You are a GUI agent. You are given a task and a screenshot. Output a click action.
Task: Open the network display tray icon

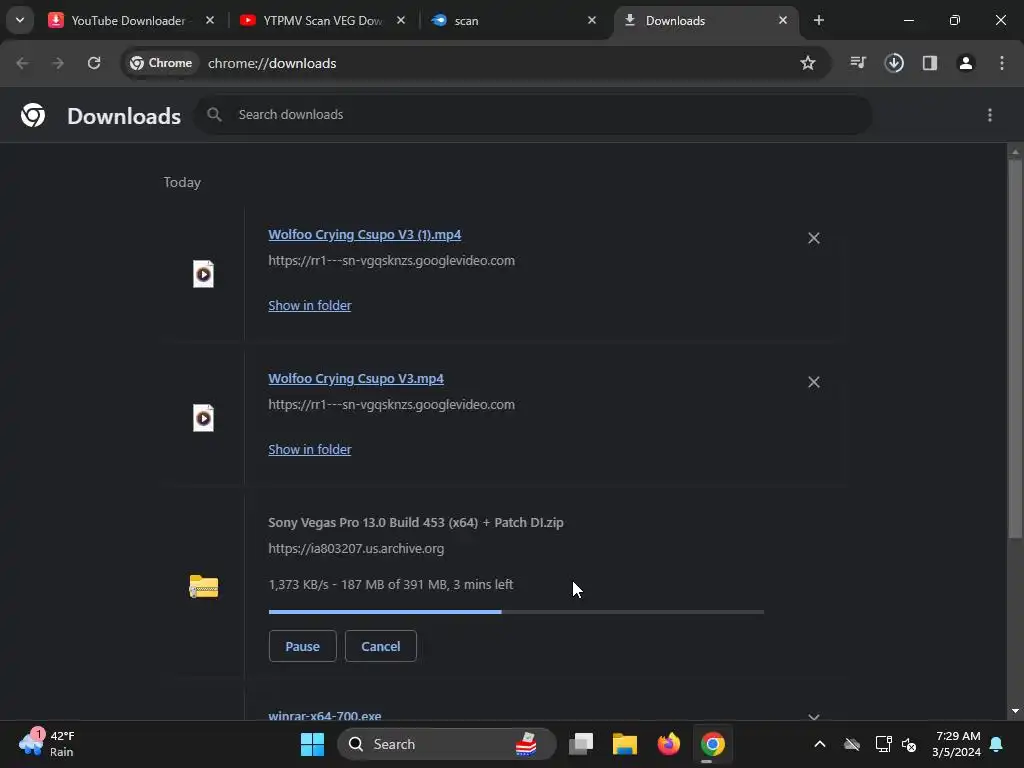[x=883, y=744]
